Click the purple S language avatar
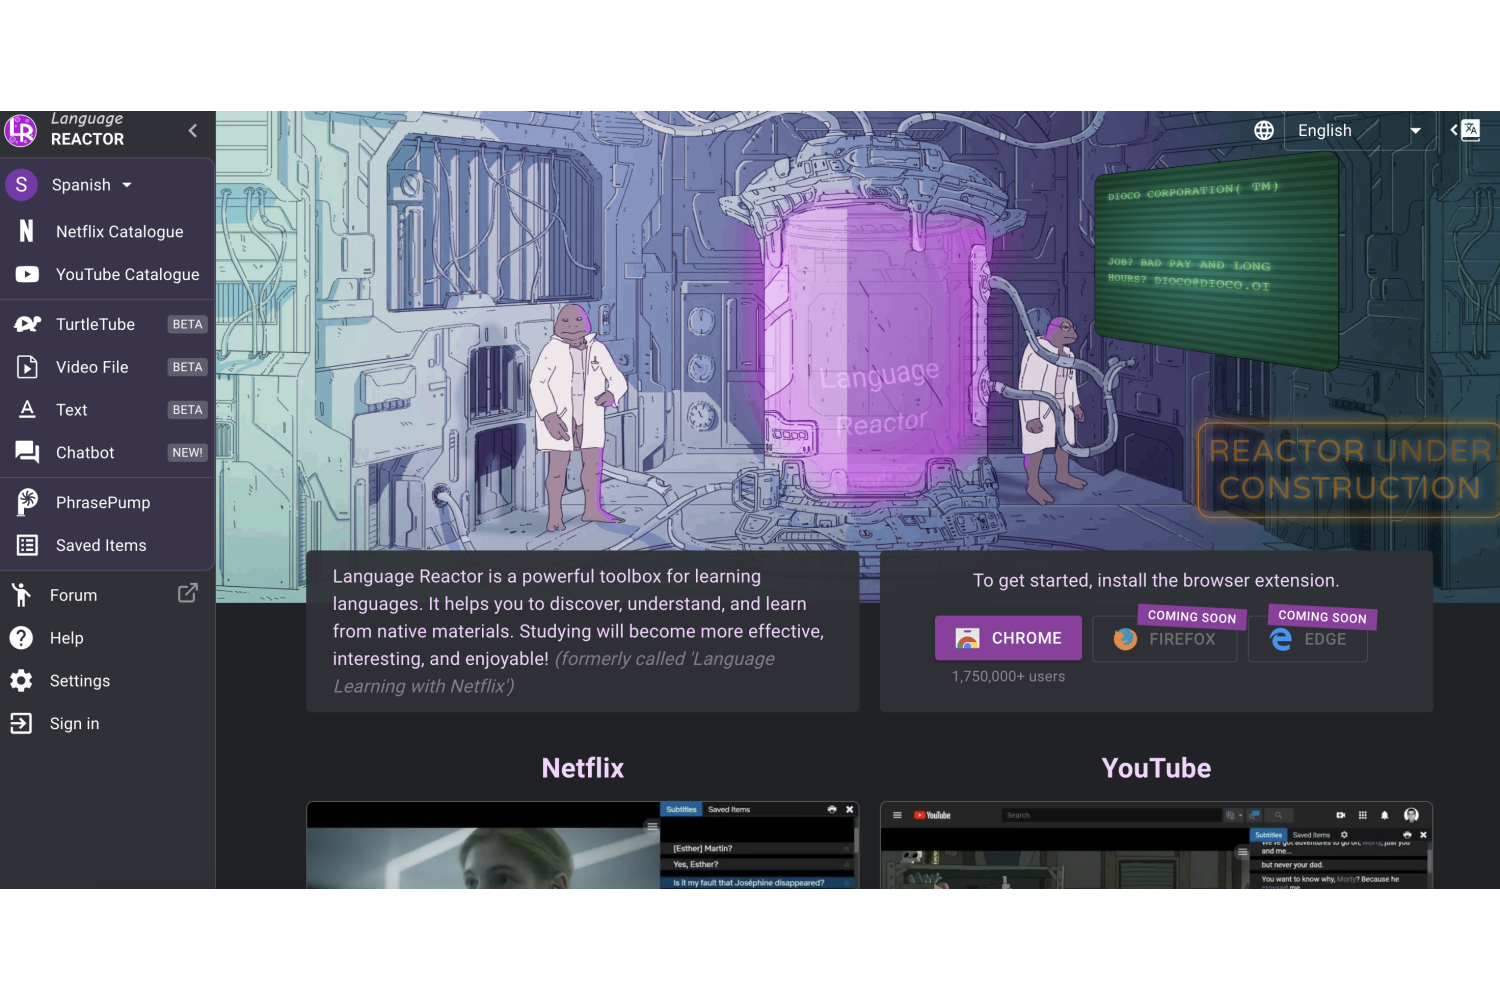 (21, 185)
